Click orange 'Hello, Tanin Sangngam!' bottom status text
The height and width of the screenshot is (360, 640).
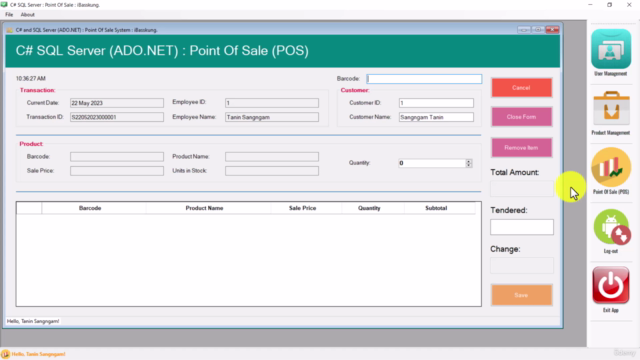(x=38, y=354)
